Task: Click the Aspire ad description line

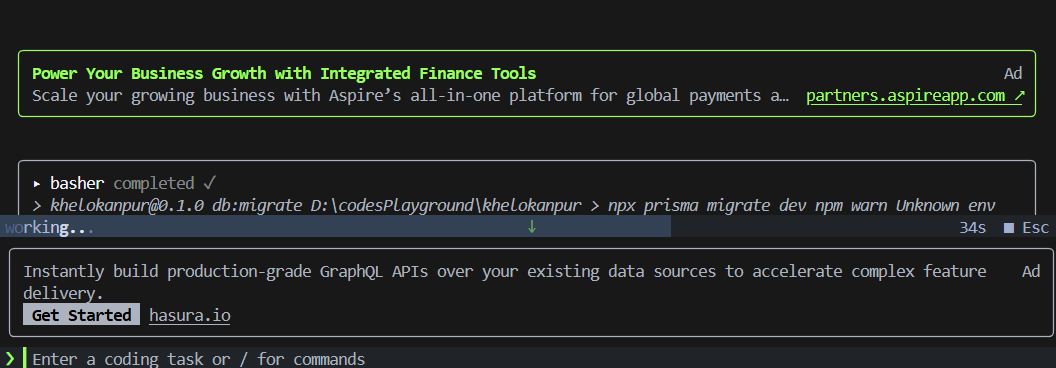Action: pyautogui.click(x=410, y=96)
